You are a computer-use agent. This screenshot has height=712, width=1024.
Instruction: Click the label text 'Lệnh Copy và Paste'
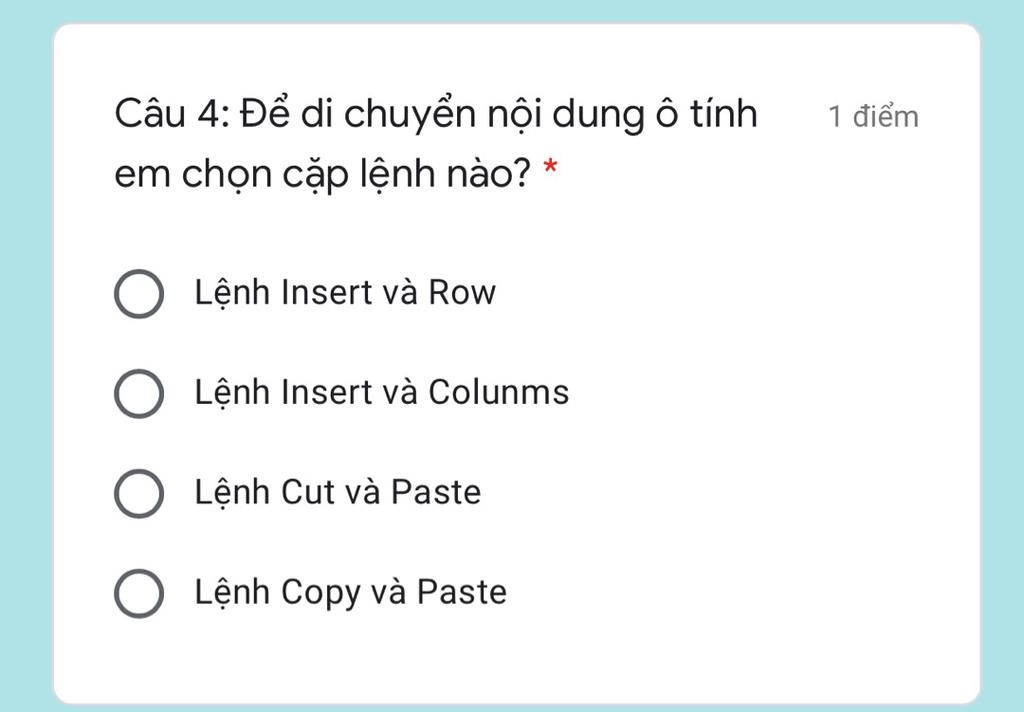point(350,594)
